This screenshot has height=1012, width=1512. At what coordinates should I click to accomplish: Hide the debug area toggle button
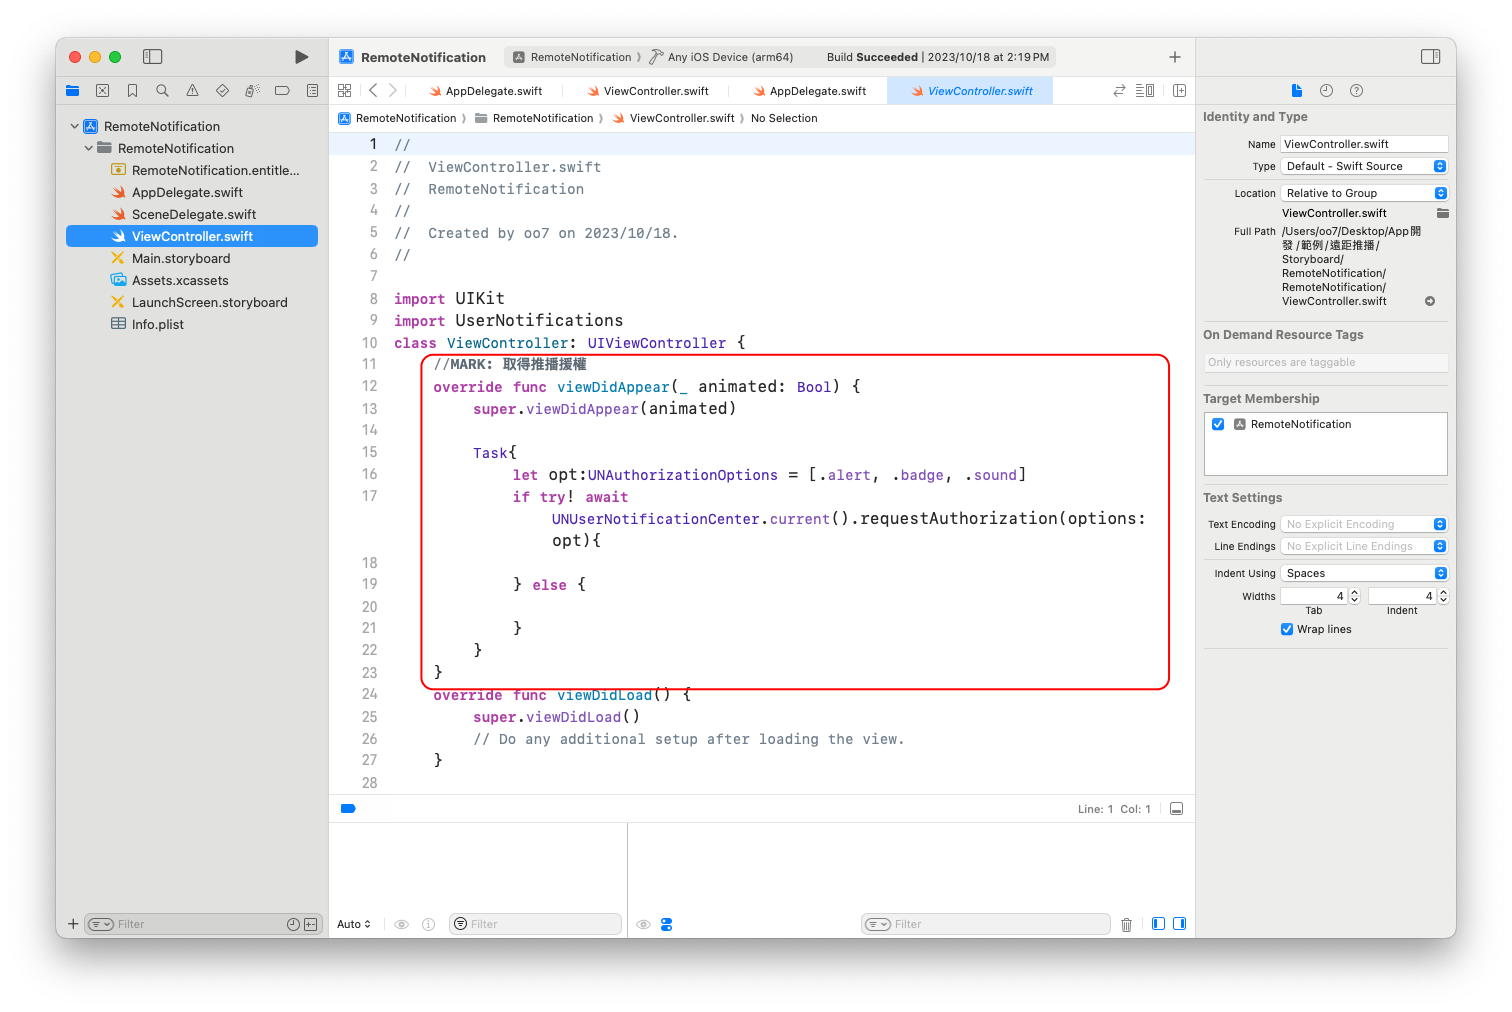(1177, 809)
